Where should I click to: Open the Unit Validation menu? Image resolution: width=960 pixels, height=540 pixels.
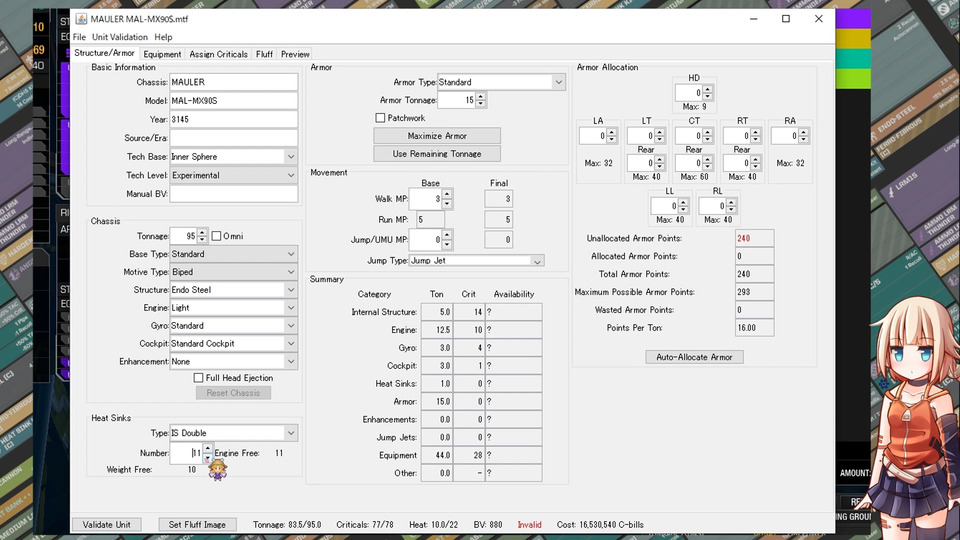(x=119, y=37)
